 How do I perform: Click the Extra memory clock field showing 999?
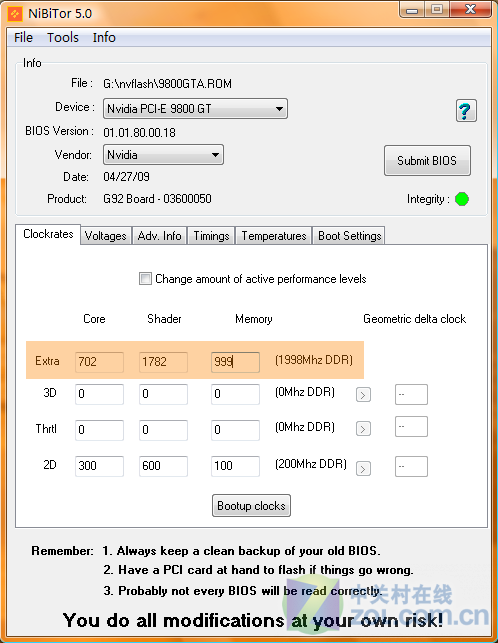point(235,362)
